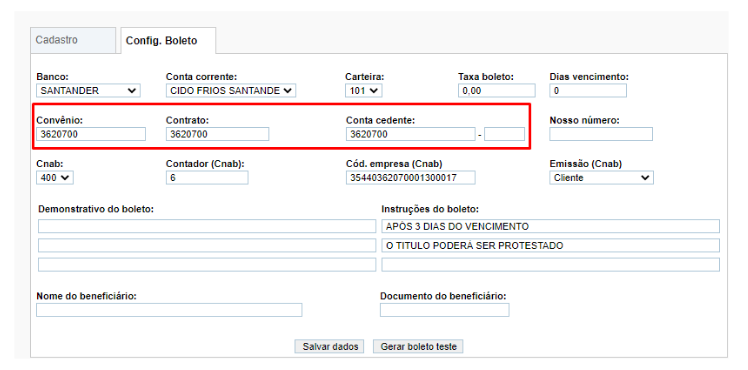
Task: Click the third Demonstrativo do boleto line
Action: point(207,265)
